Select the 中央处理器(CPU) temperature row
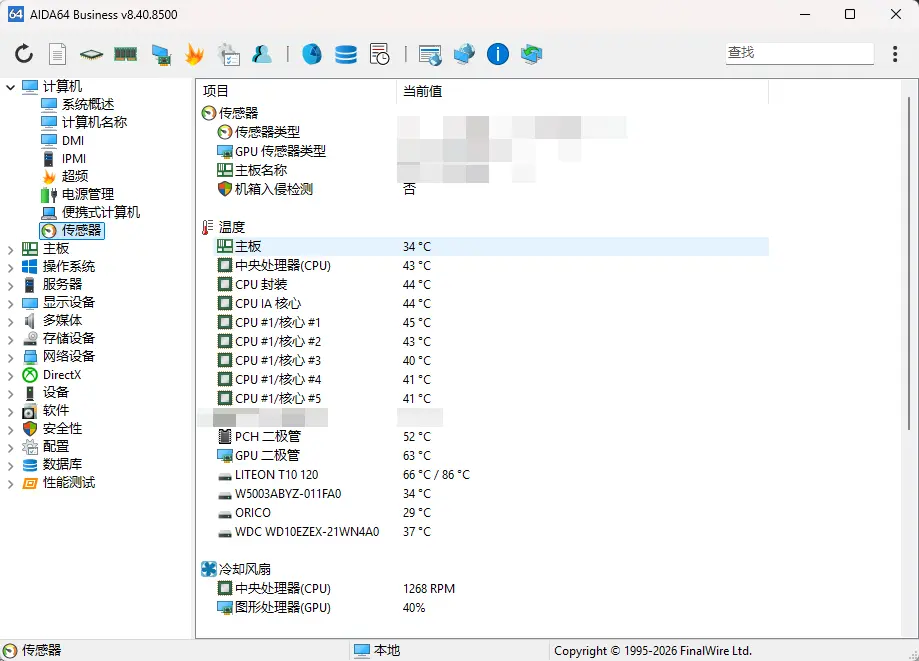The image size is (919, 661). pyautogui.click(x=492, y=265)
